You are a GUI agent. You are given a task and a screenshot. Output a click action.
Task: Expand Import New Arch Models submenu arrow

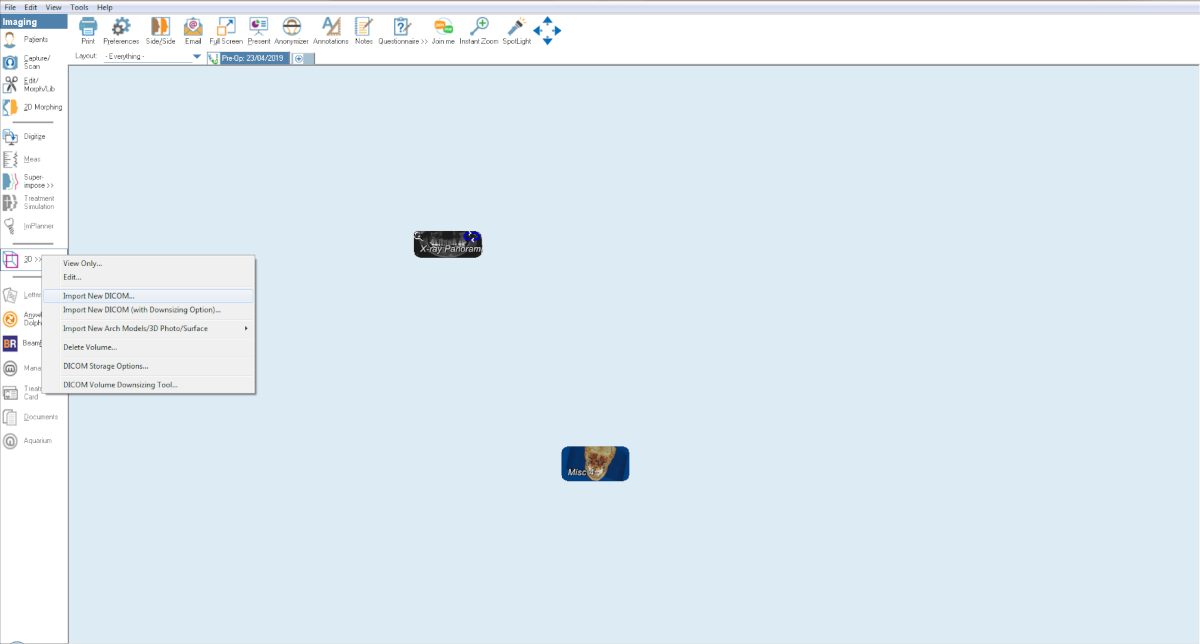tap(246, 328)
